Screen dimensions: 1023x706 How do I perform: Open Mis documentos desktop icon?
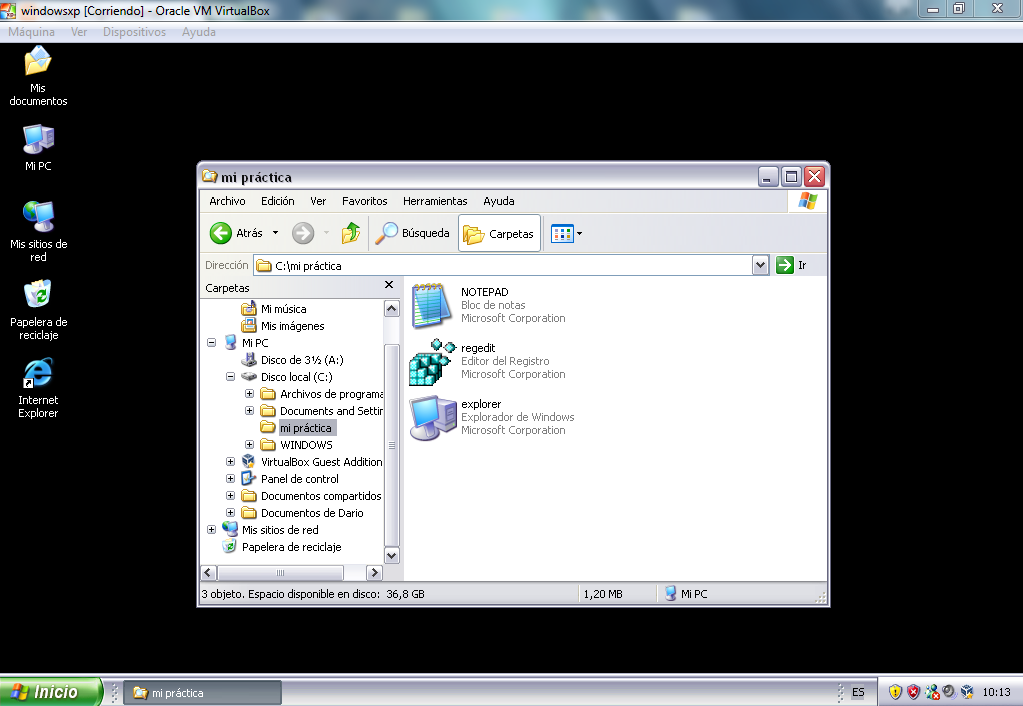38,76
